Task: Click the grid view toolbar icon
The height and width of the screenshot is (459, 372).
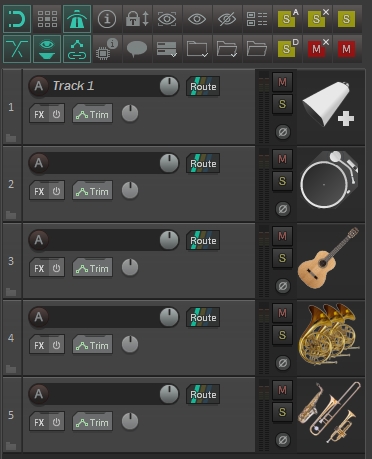Action: [47, 19]
